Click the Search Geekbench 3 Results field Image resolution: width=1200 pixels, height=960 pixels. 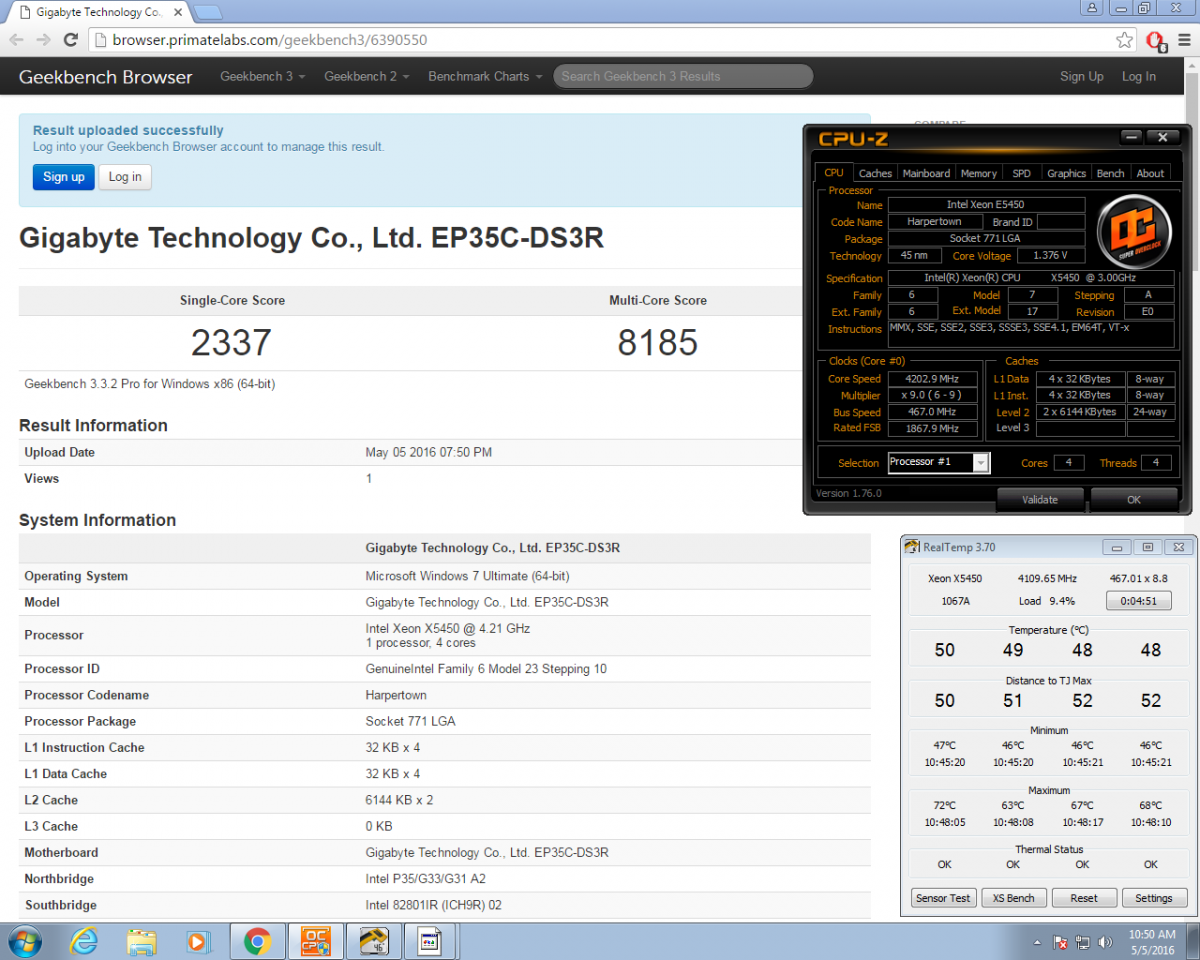coord(683,76)
